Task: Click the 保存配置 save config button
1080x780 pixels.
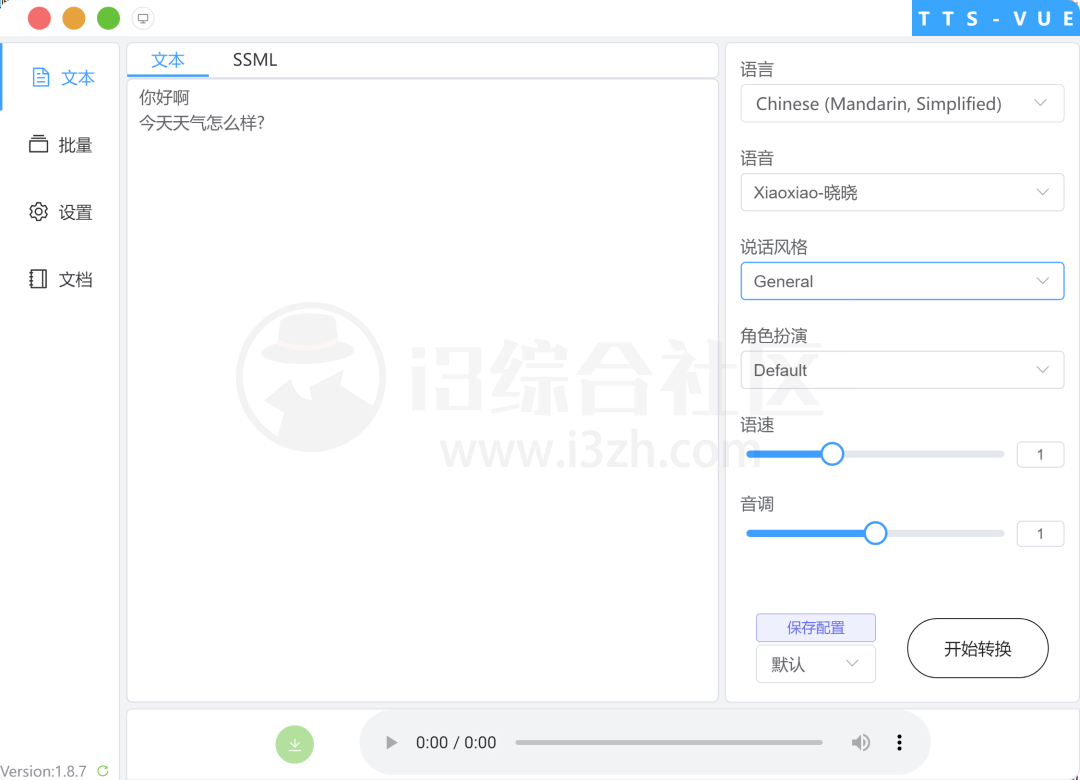Action: [x=816, y=628]
